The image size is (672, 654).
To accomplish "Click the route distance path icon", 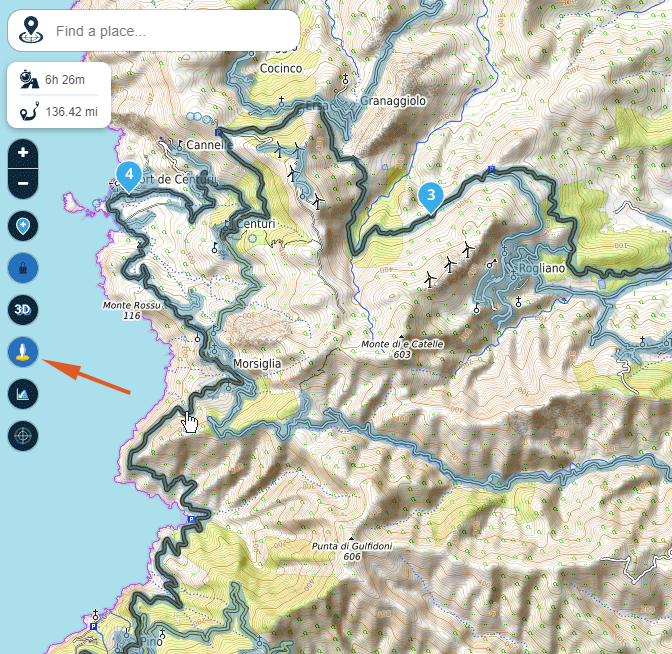I will (x=28, y=112).
